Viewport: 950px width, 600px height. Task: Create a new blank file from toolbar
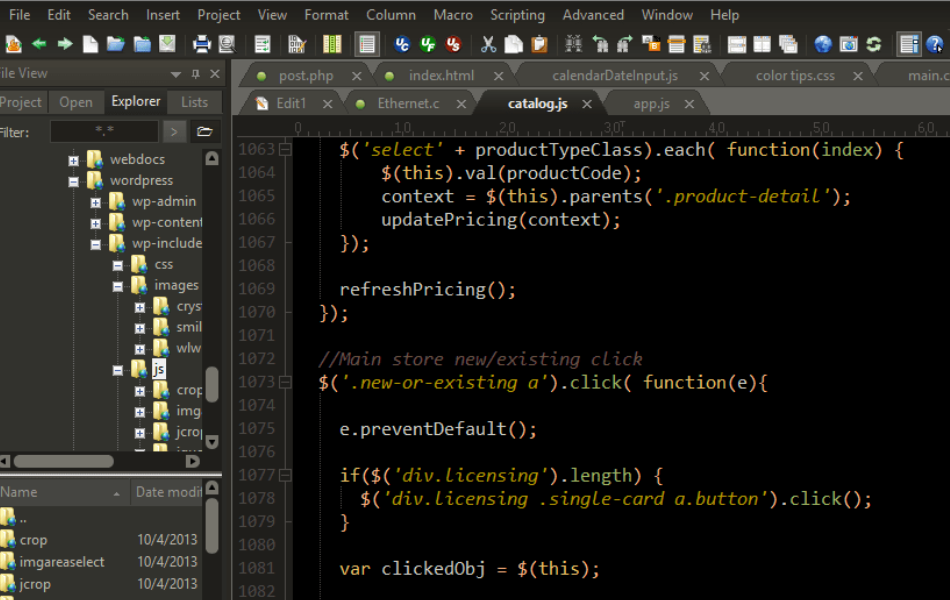tap(90, 44)
